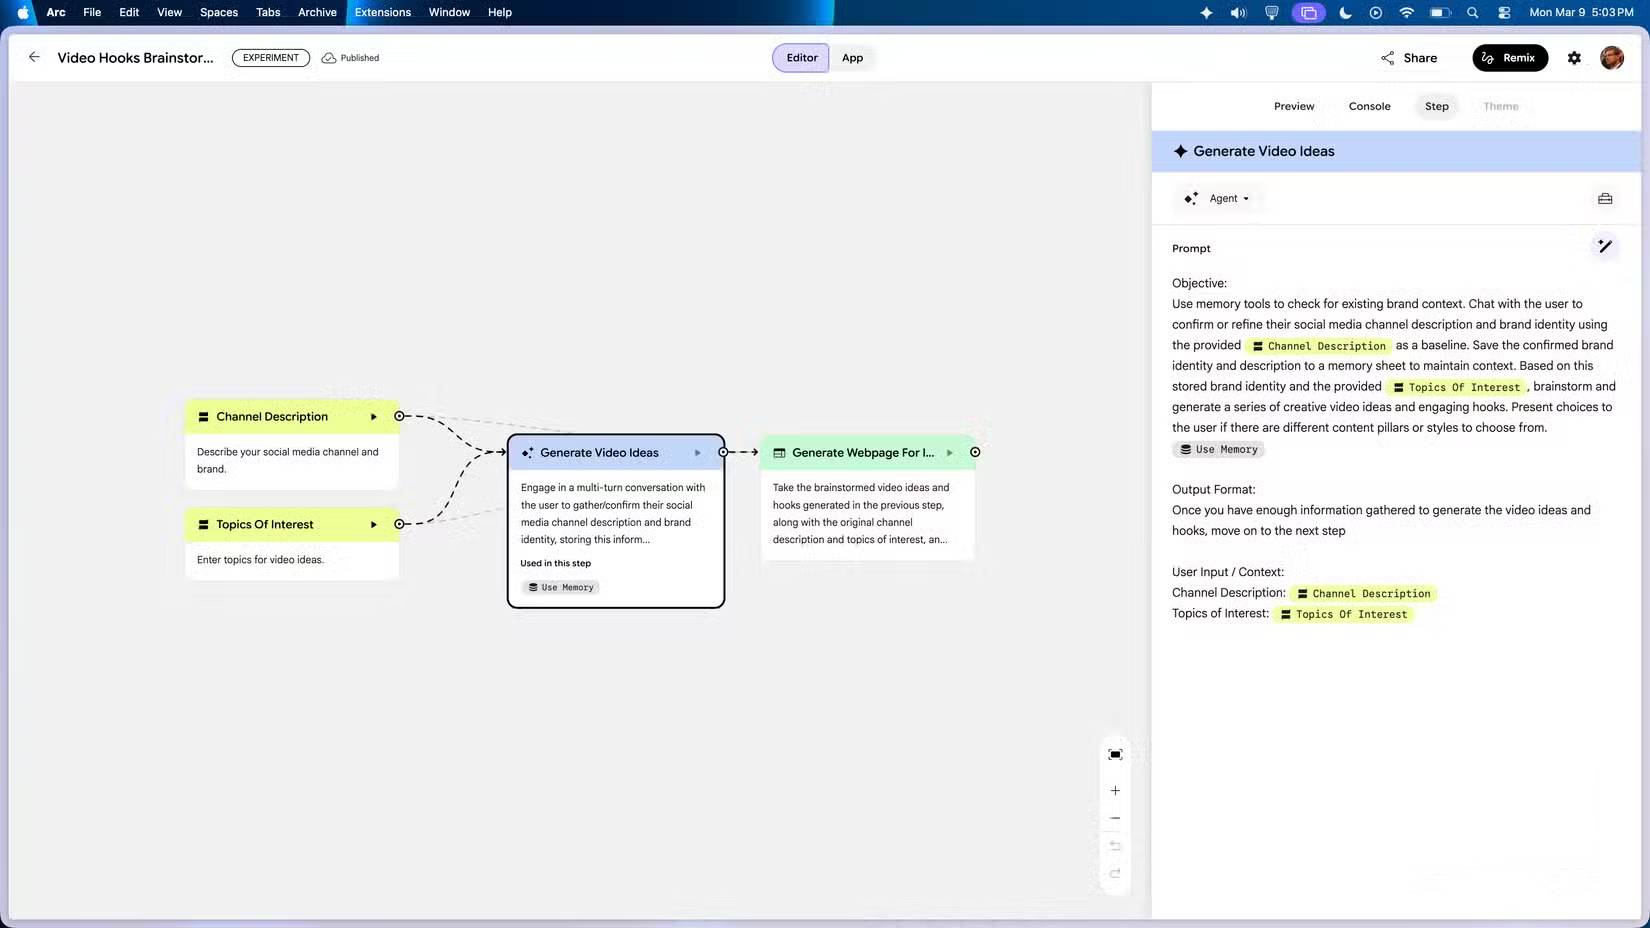
Task: Open the Console tab
Action: tap(1369, 106)
